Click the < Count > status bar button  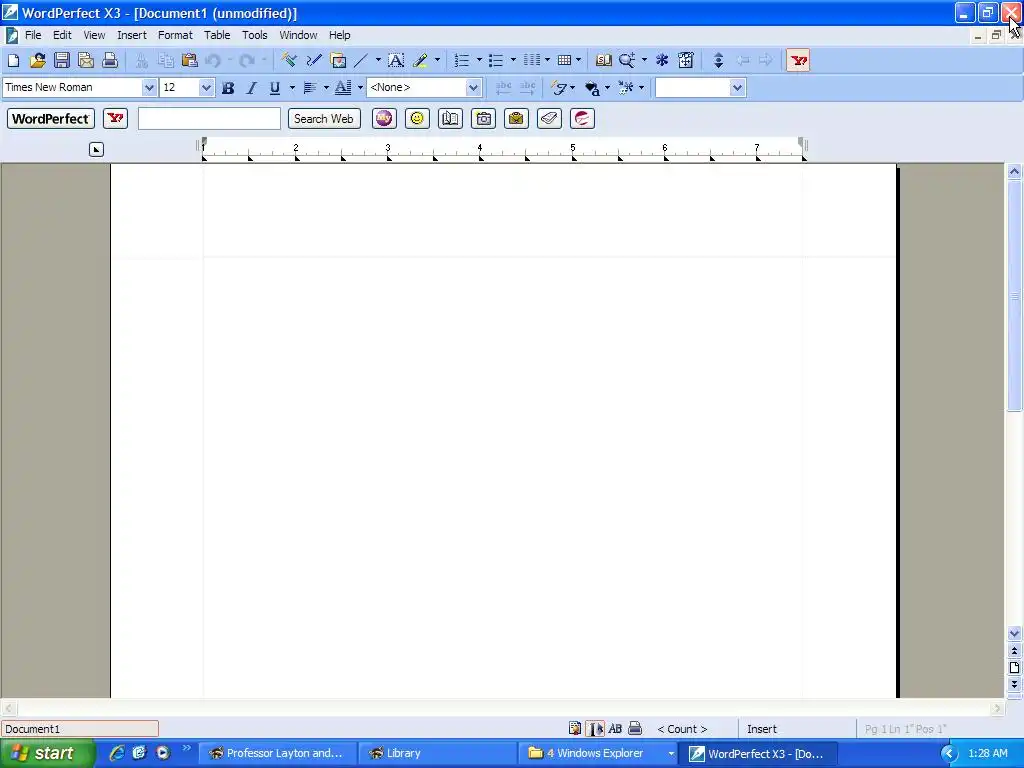[x=682, y=729]
